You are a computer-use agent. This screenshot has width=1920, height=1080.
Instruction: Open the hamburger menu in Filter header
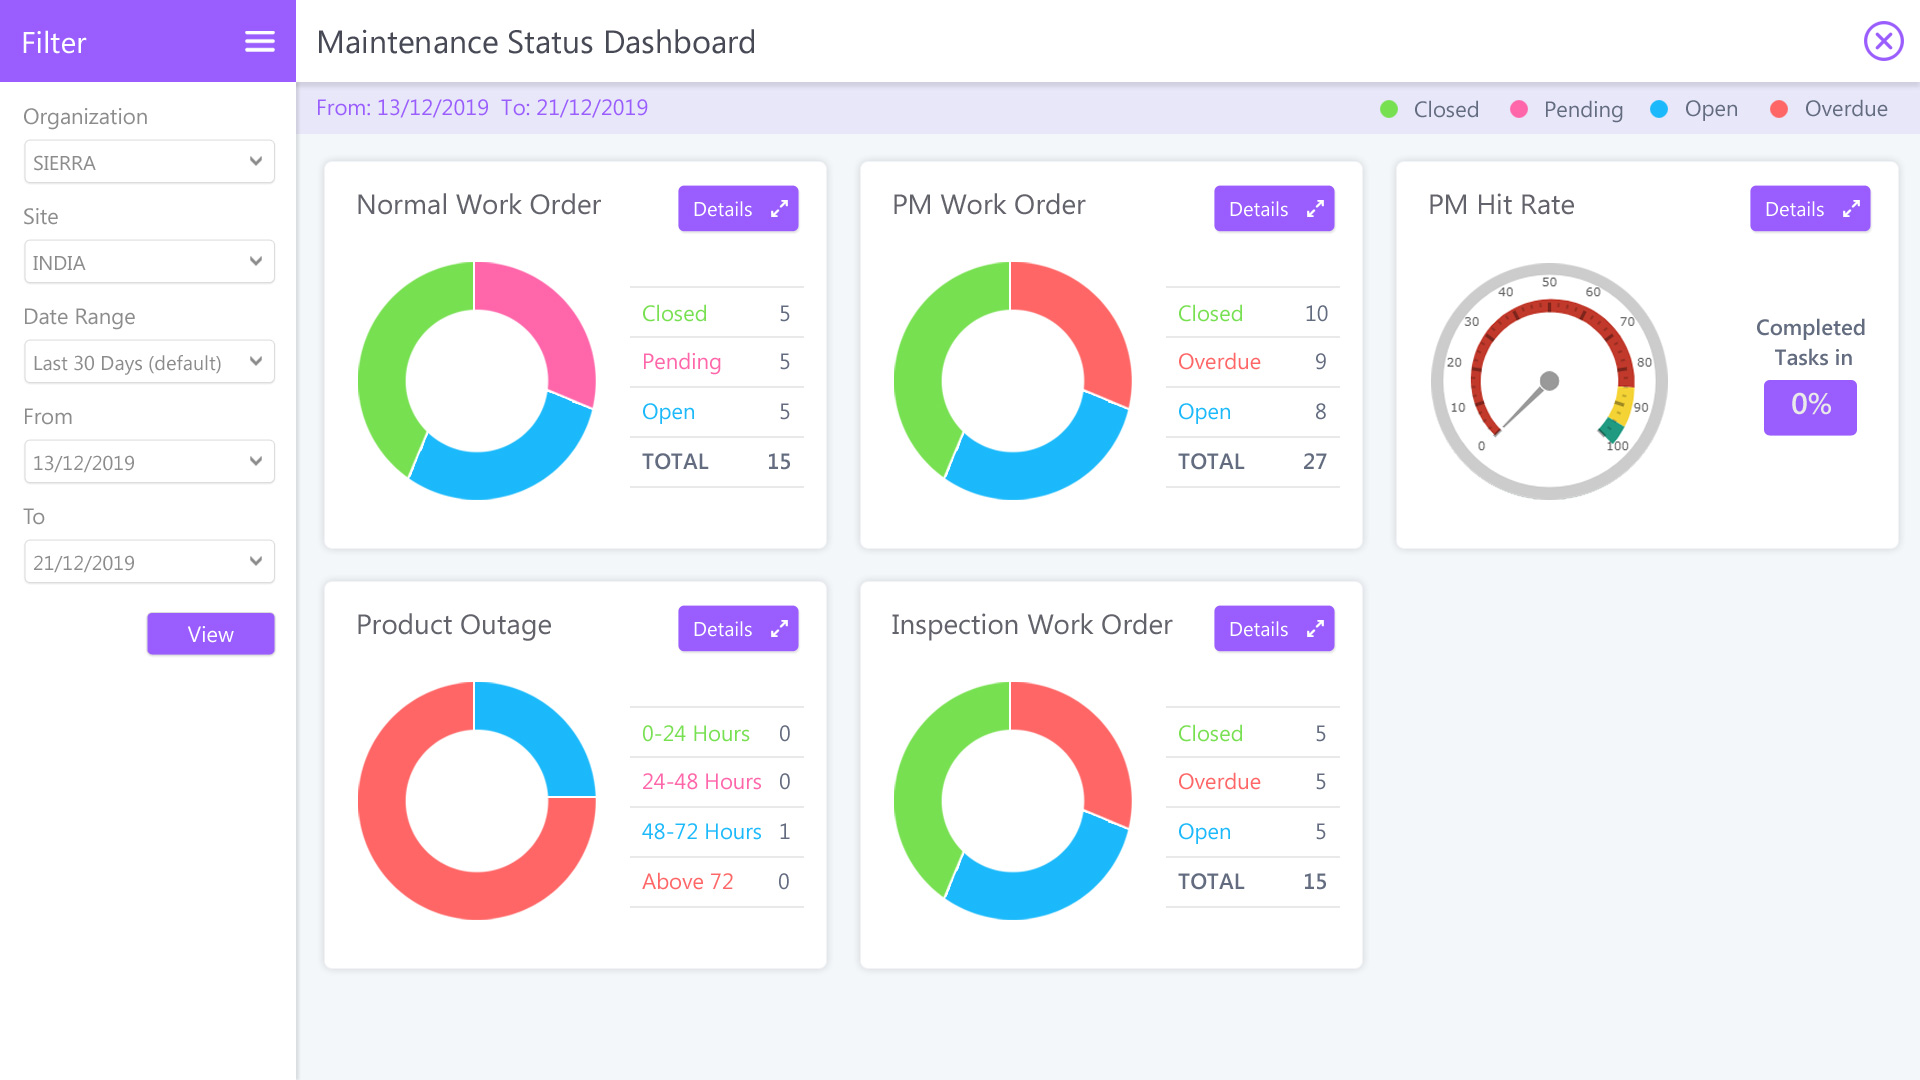(260, 41)
